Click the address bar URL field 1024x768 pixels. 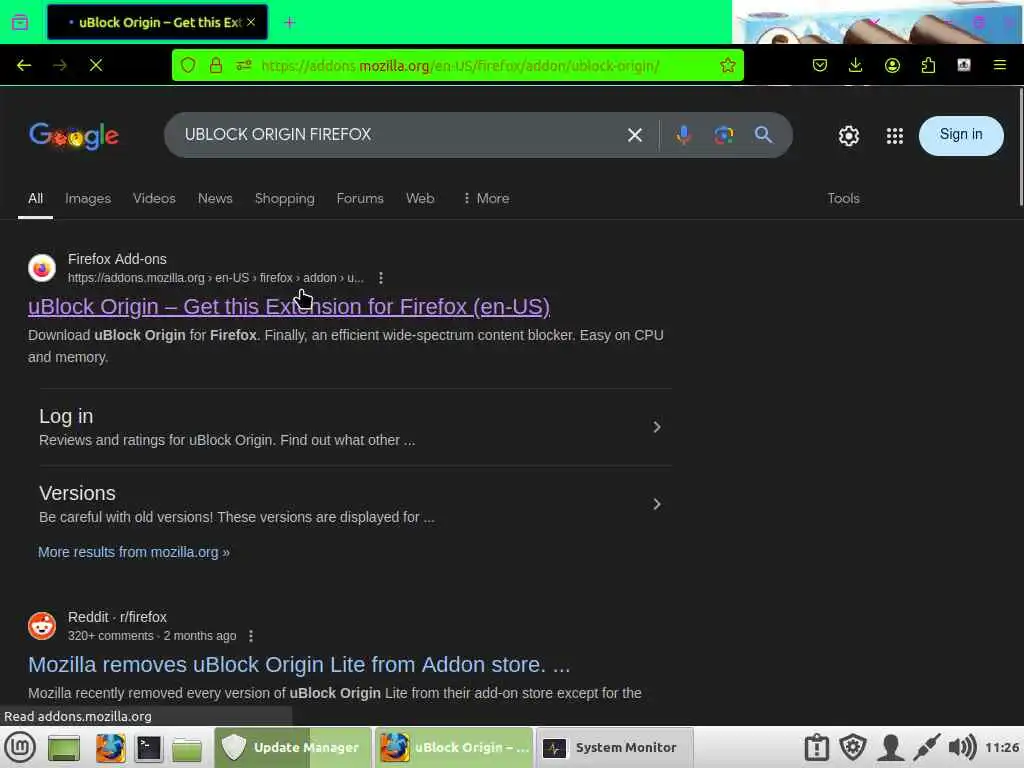(x=460, y=66)
